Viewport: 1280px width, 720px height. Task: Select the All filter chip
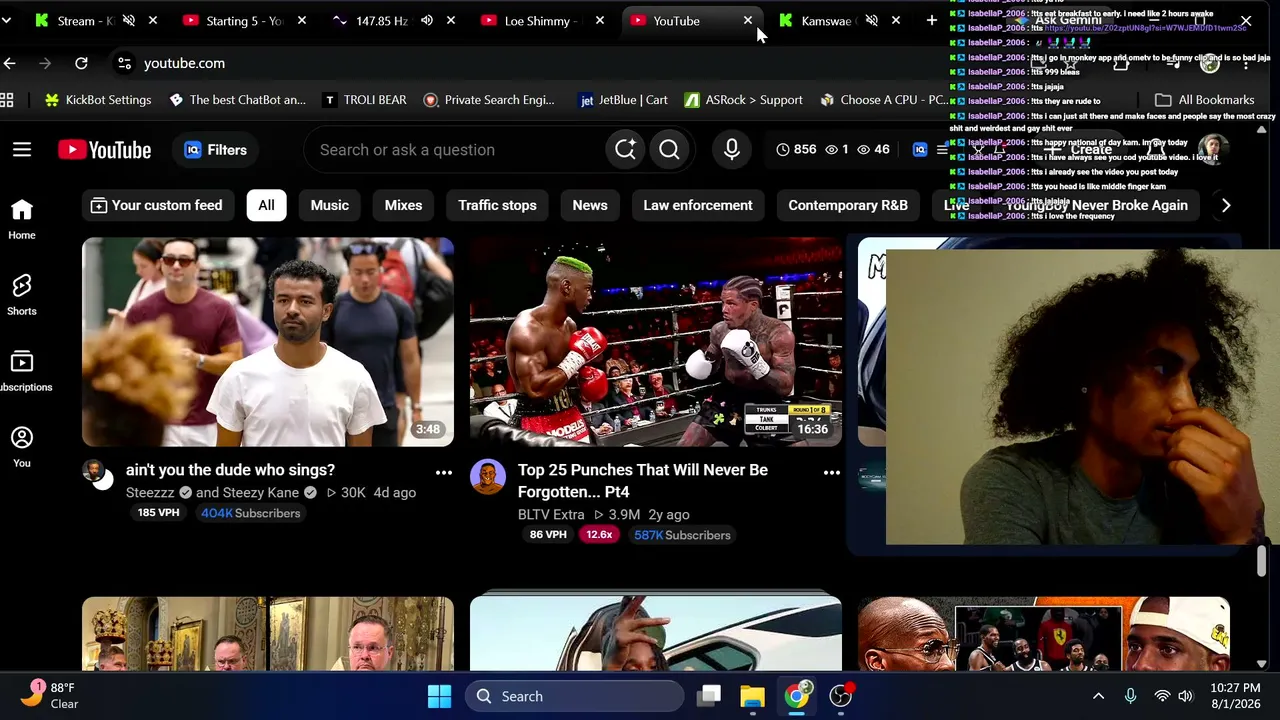[x=266, y=205]
